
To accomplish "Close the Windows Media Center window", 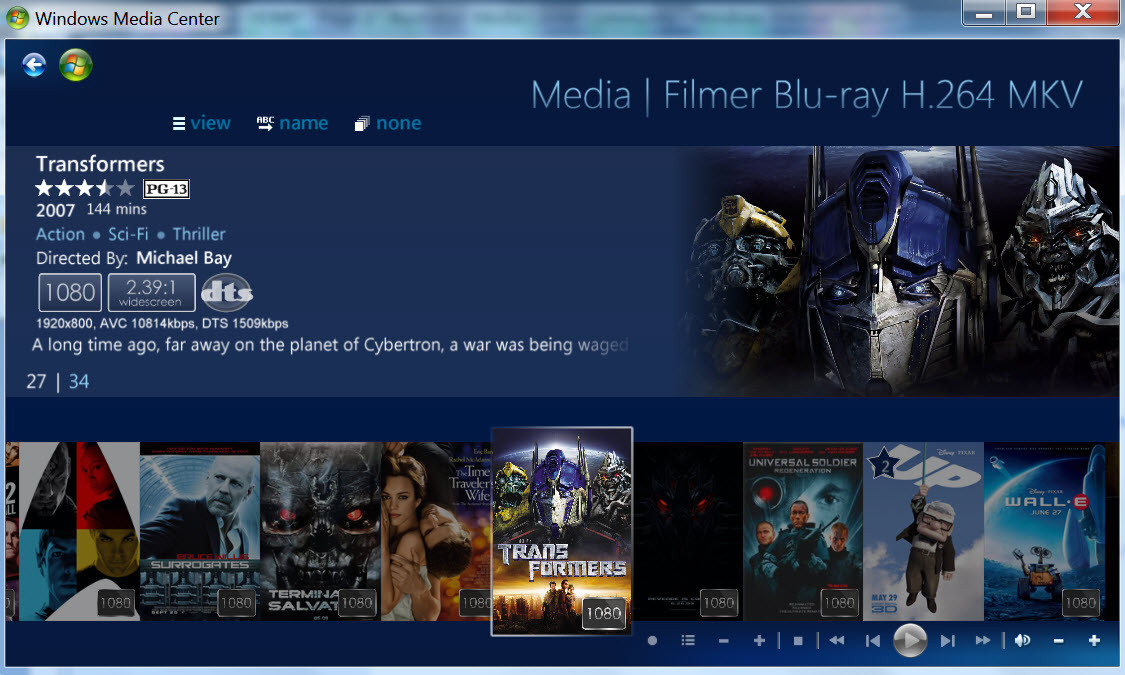I will click(1083, 12).
